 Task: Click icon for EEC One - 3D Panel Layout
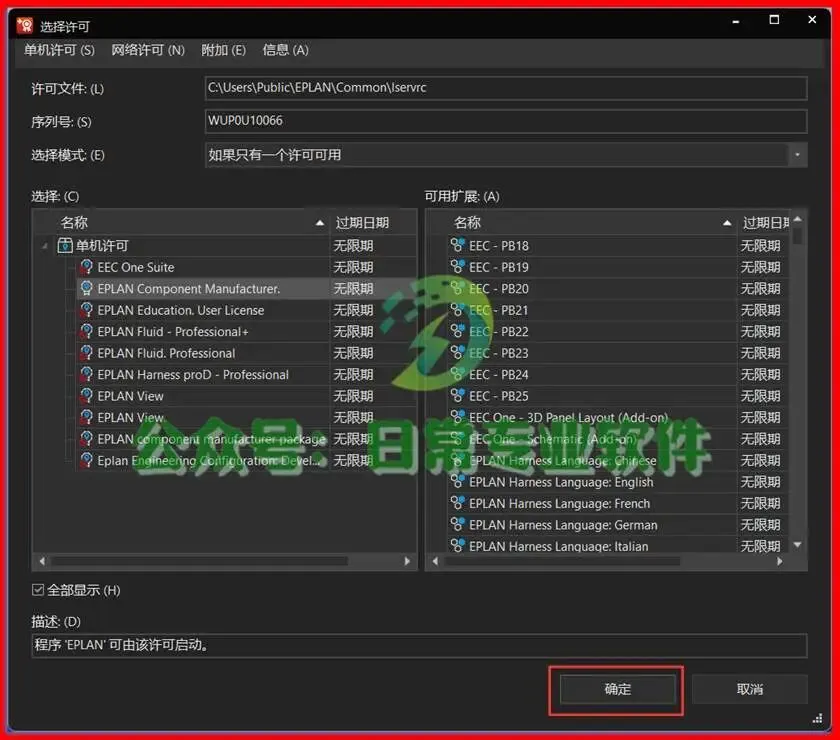458,417
